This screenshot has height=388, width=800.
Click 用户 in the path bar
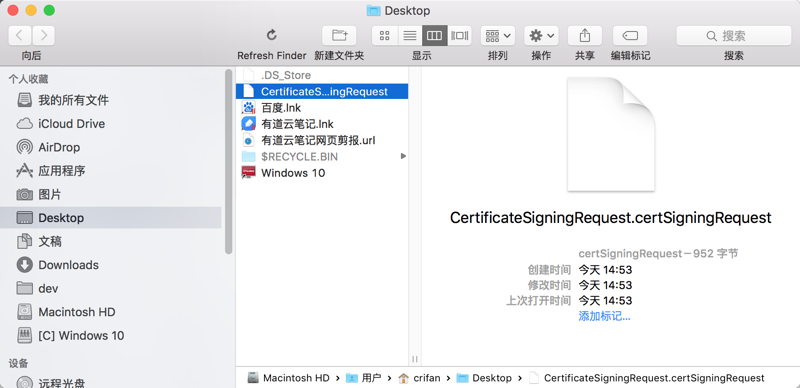(363, 378)
